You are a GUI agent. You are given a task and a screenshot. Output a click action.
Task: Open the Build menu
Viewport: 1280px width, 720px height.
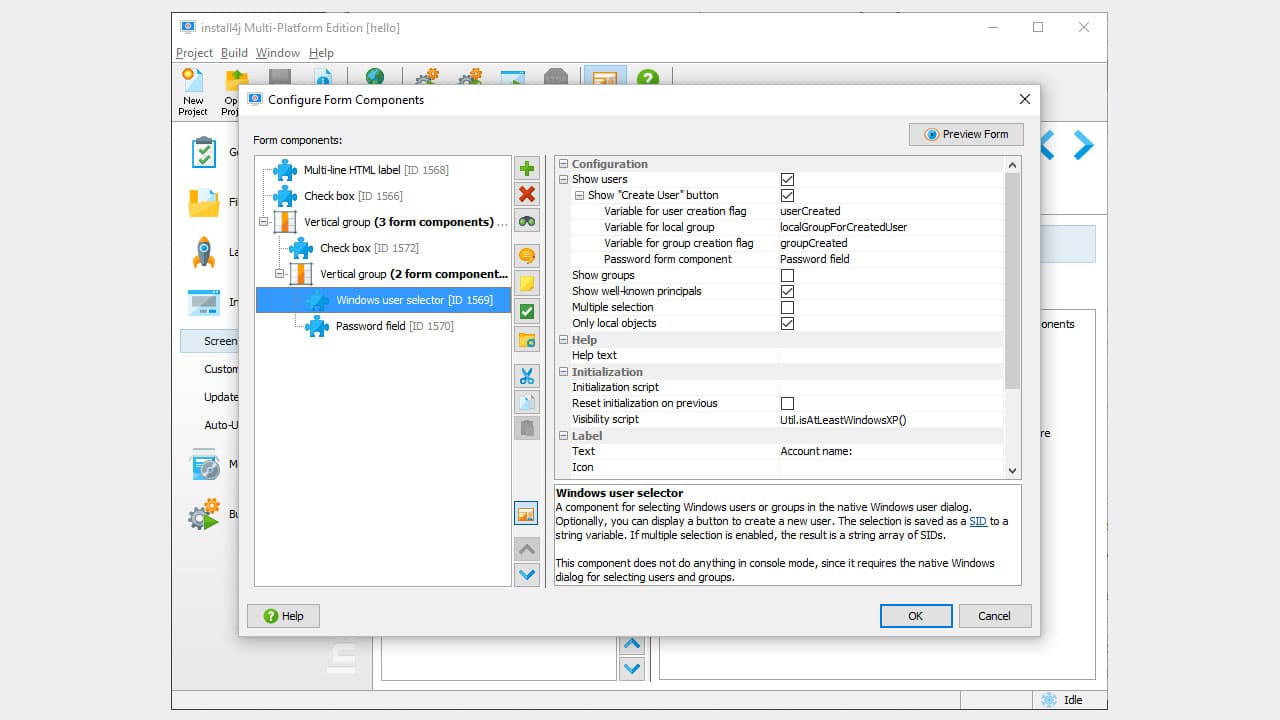click(233, 52)
